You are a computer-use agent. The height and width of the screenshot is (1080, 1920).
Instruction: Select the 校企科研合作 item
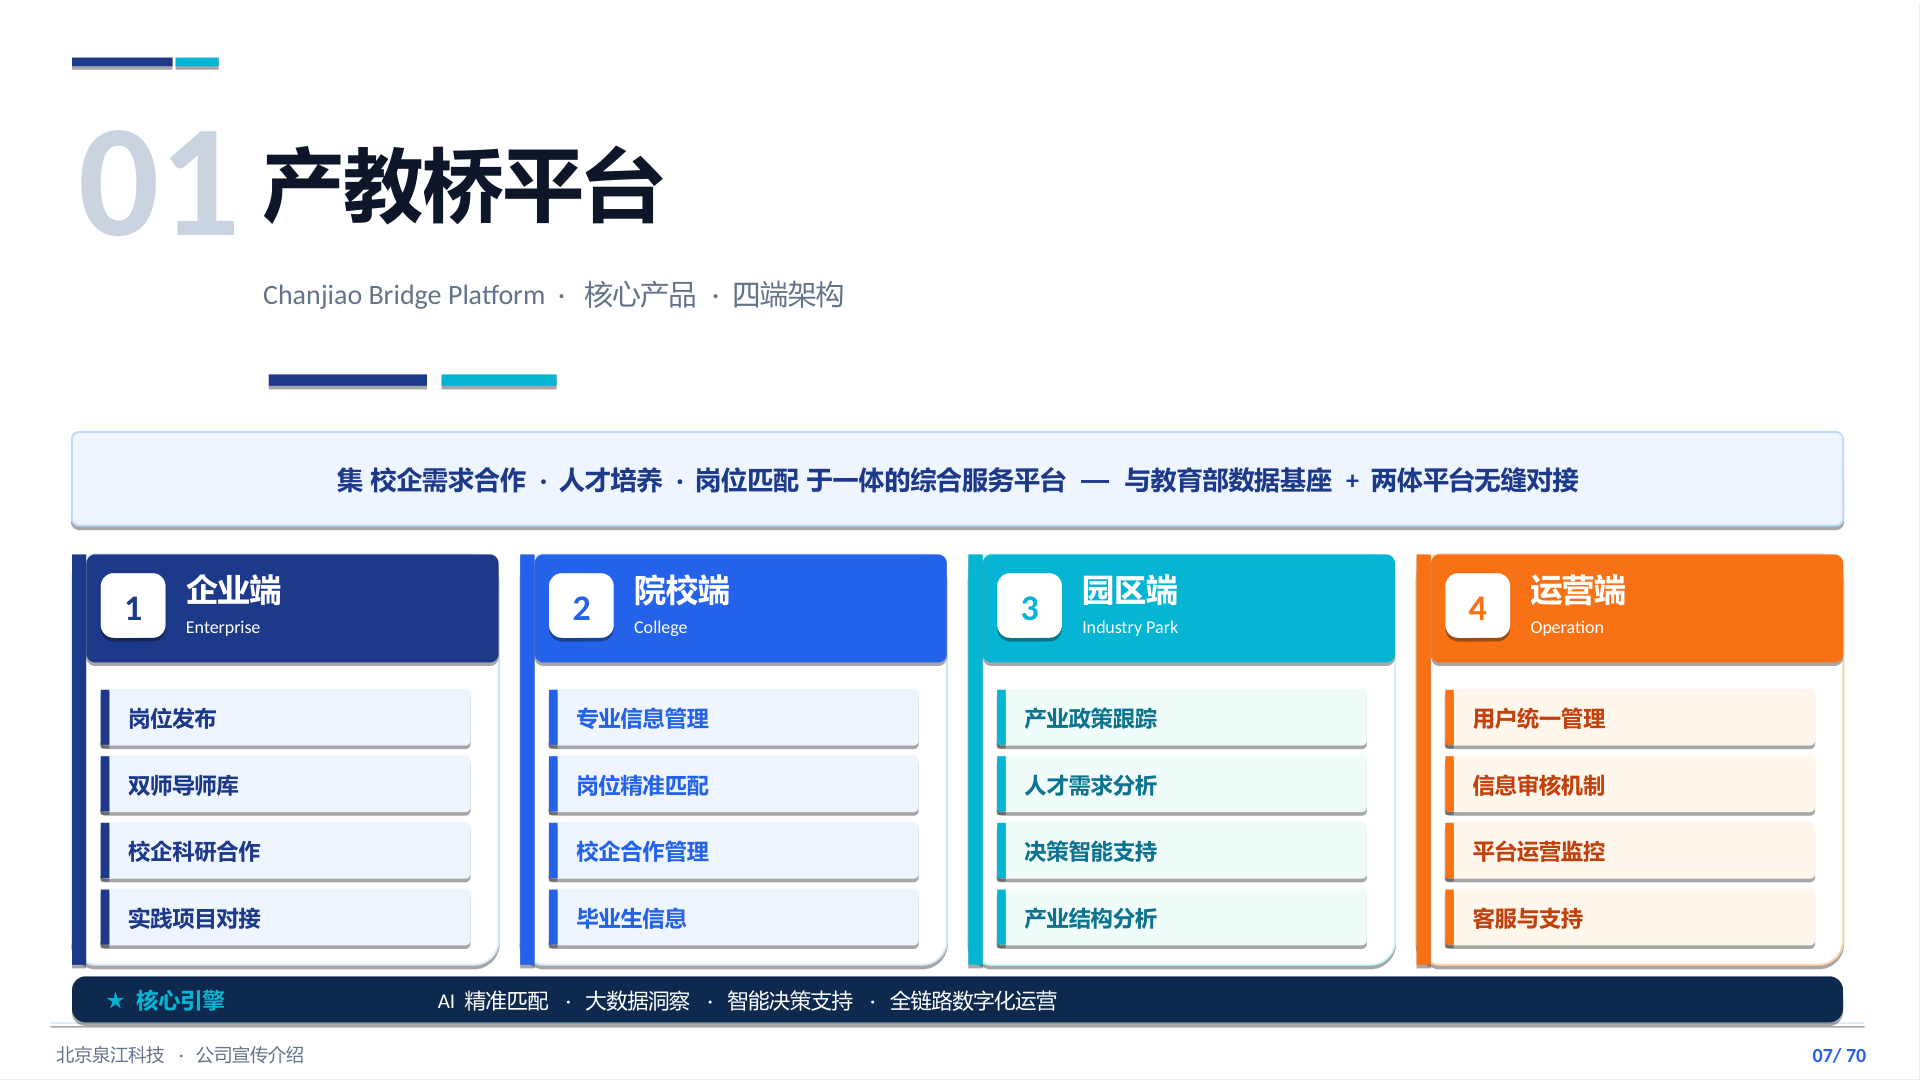pyautogui.click(x=286, y=851)
